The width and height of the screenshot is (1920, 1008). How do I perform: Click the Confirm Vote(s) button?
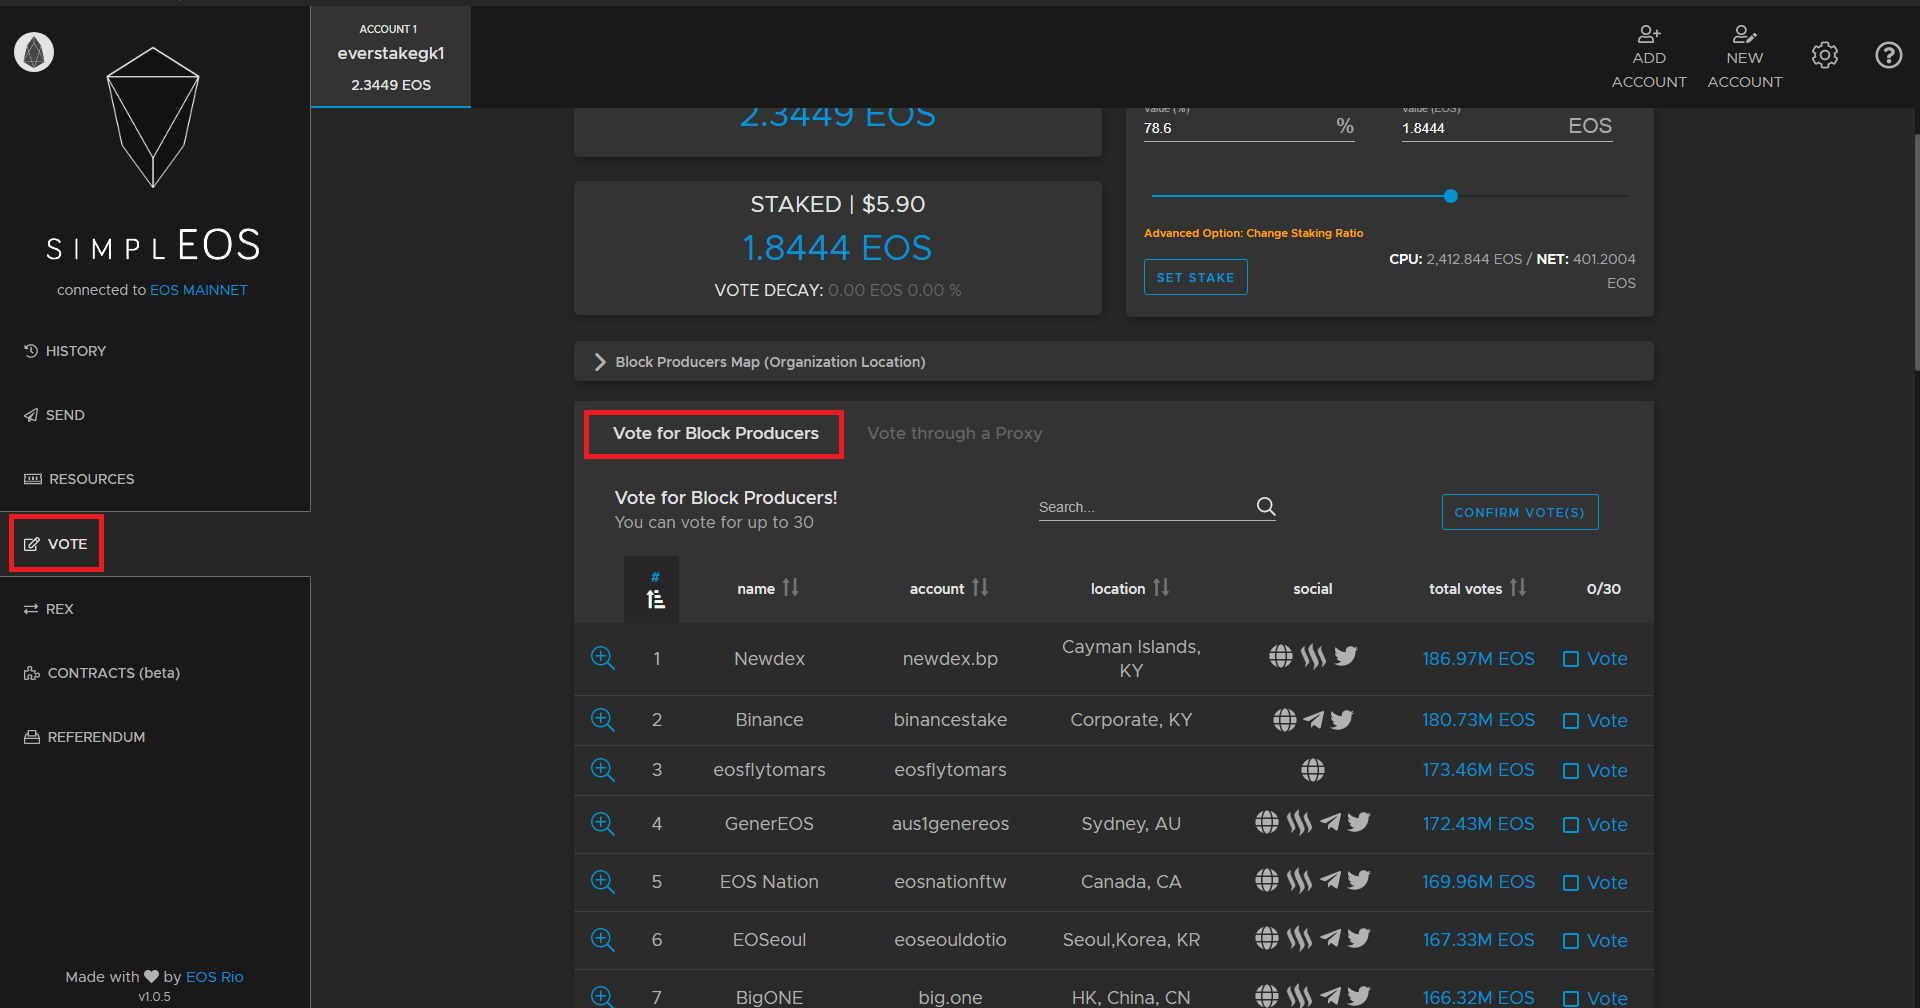click(1520, 512)
